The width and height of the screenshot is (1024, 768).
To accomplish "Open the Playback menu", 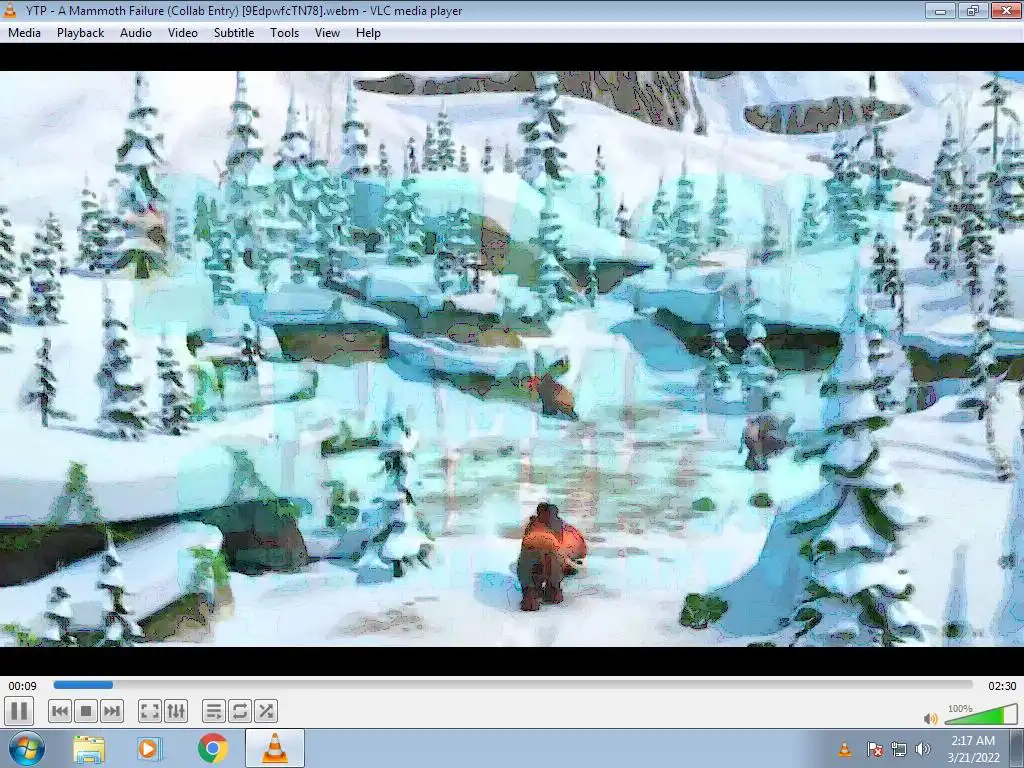I will tap(80, 33).
